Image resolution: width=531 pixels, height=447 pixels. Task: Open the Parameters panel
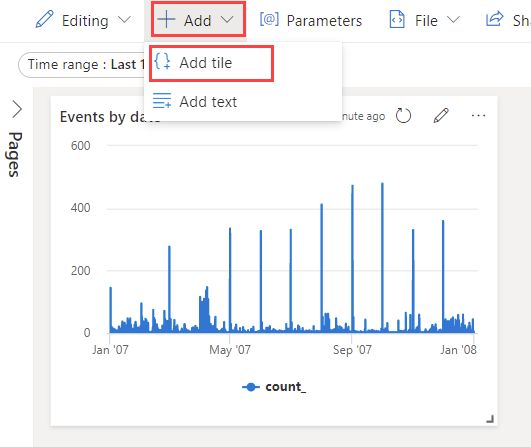[x=311, y=20]
